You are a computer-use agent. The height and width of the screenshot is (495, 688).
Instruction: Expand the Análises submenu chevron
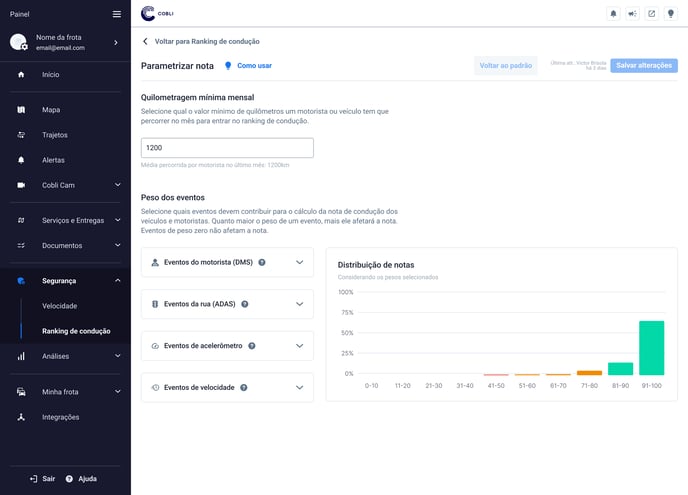coord(118,356)
